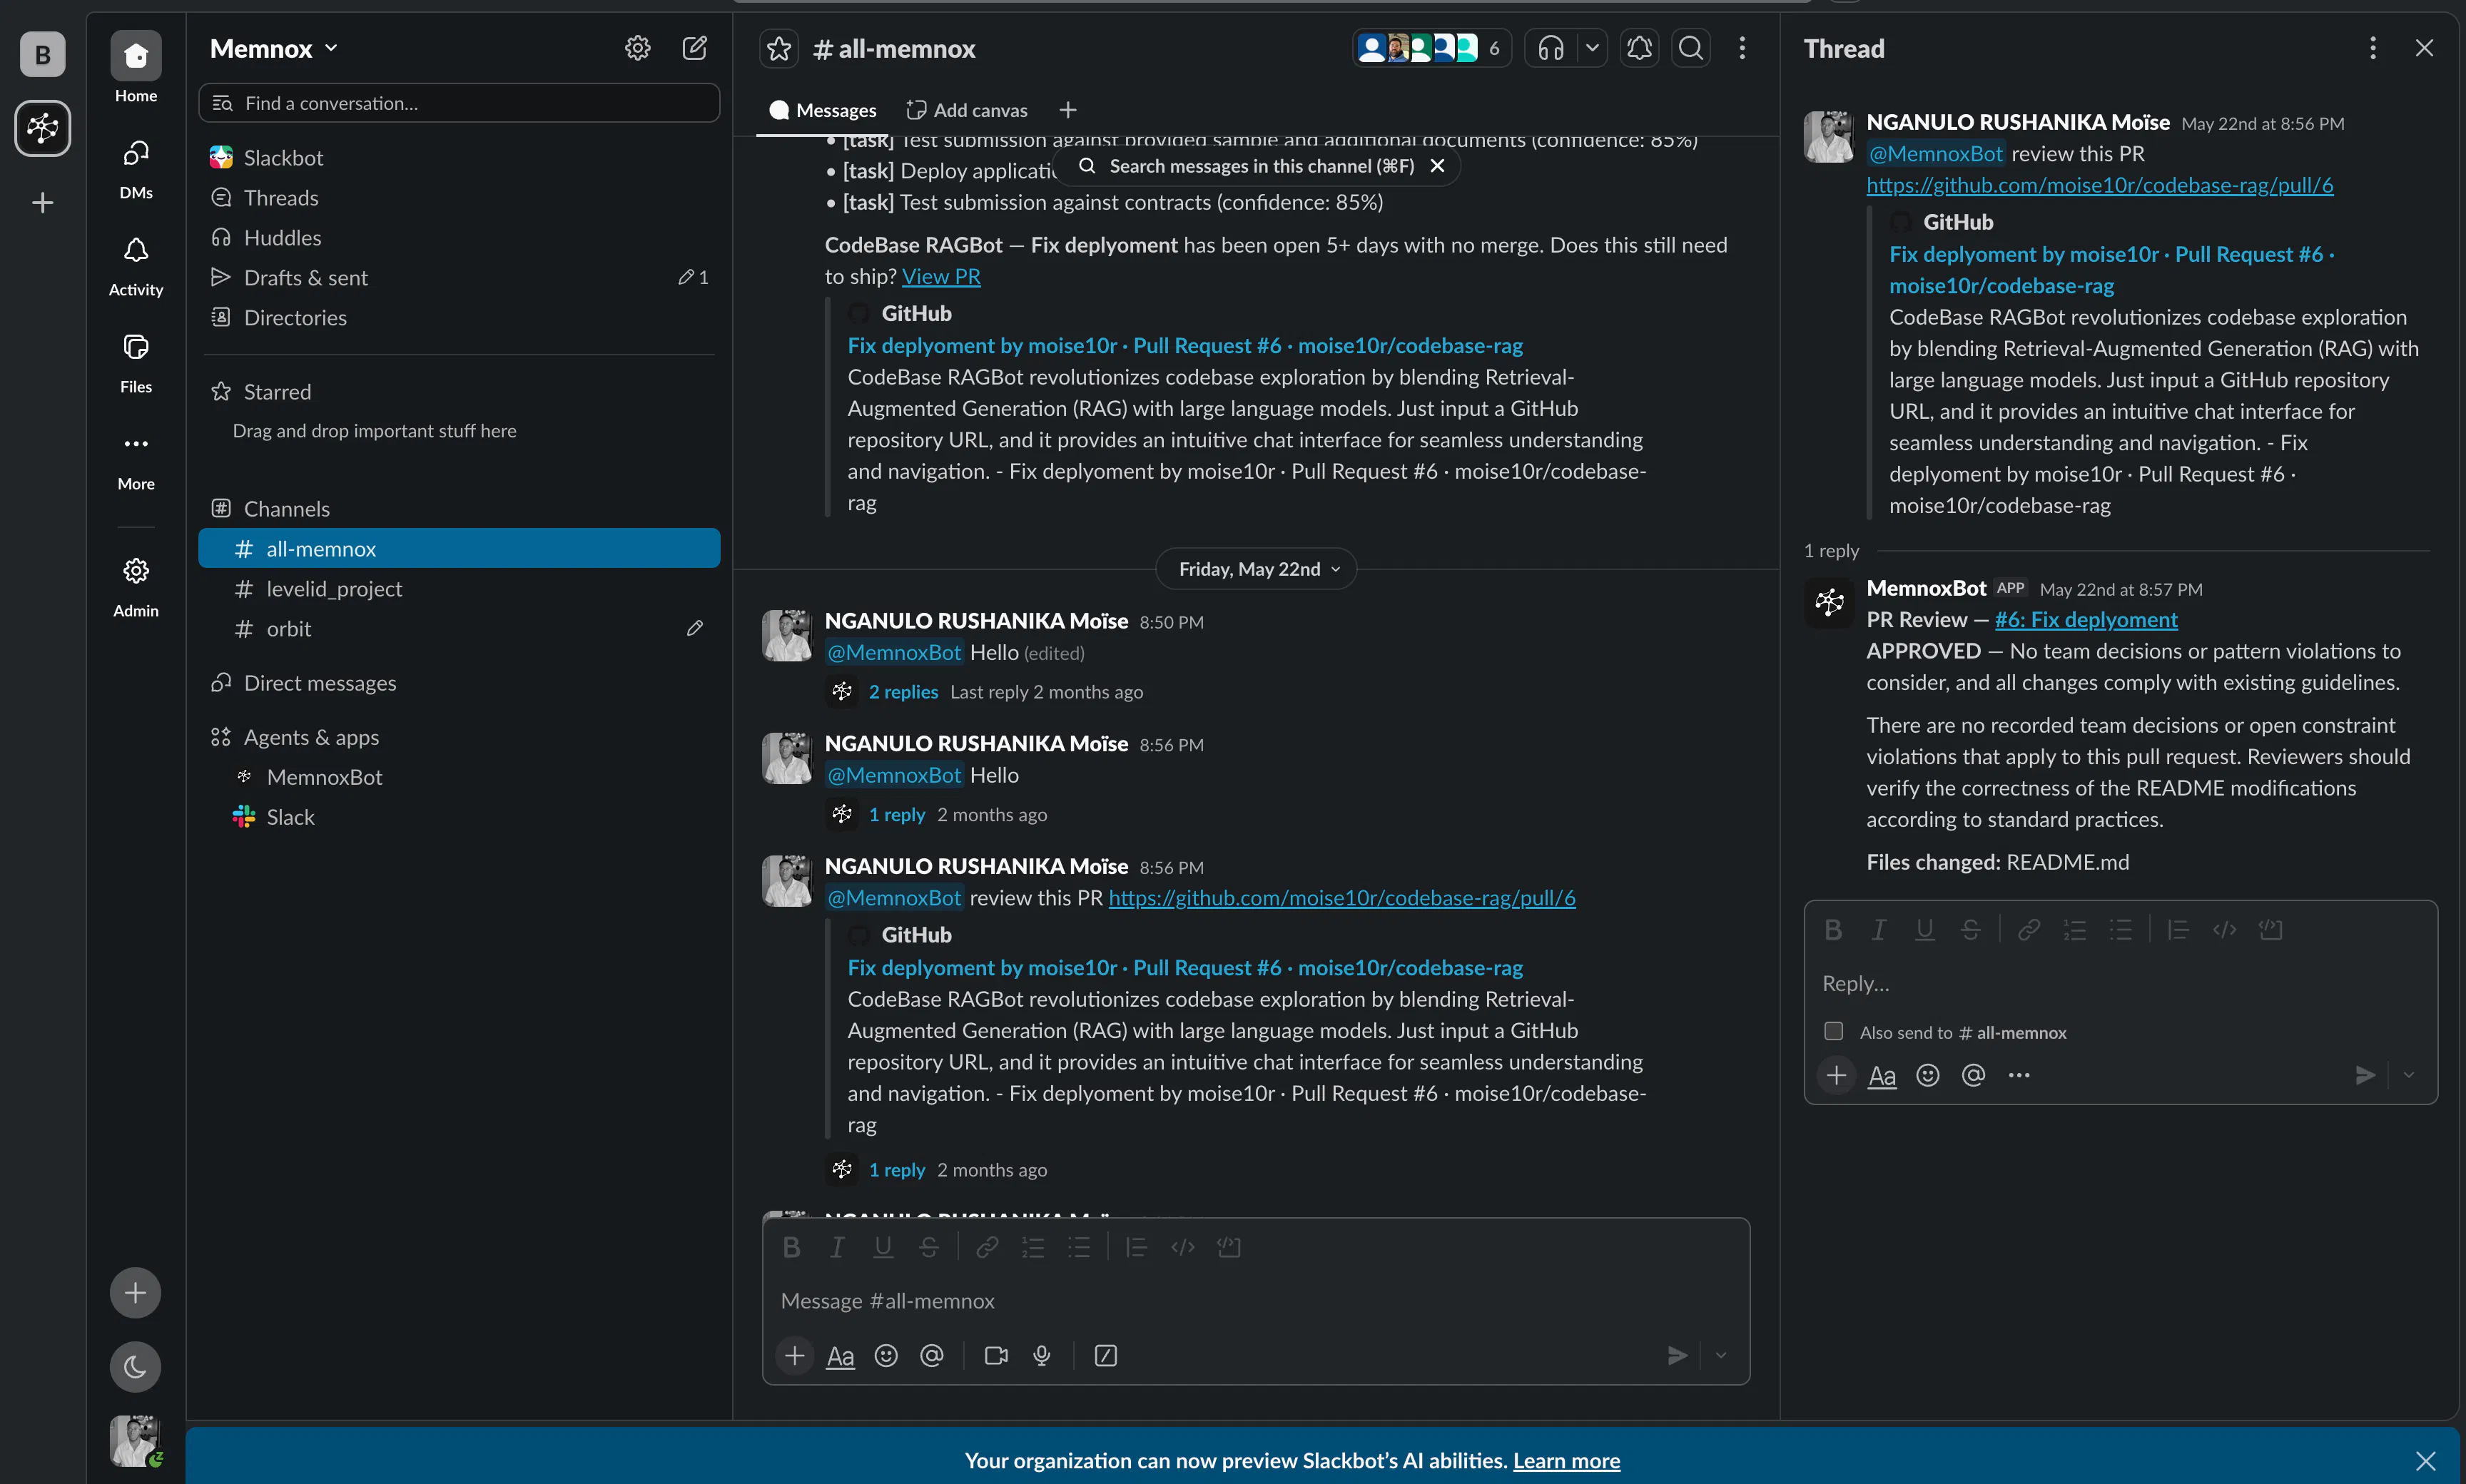
Task: Click Learn more in the Slackbot banner
Action: (x=1566, y=1461)
